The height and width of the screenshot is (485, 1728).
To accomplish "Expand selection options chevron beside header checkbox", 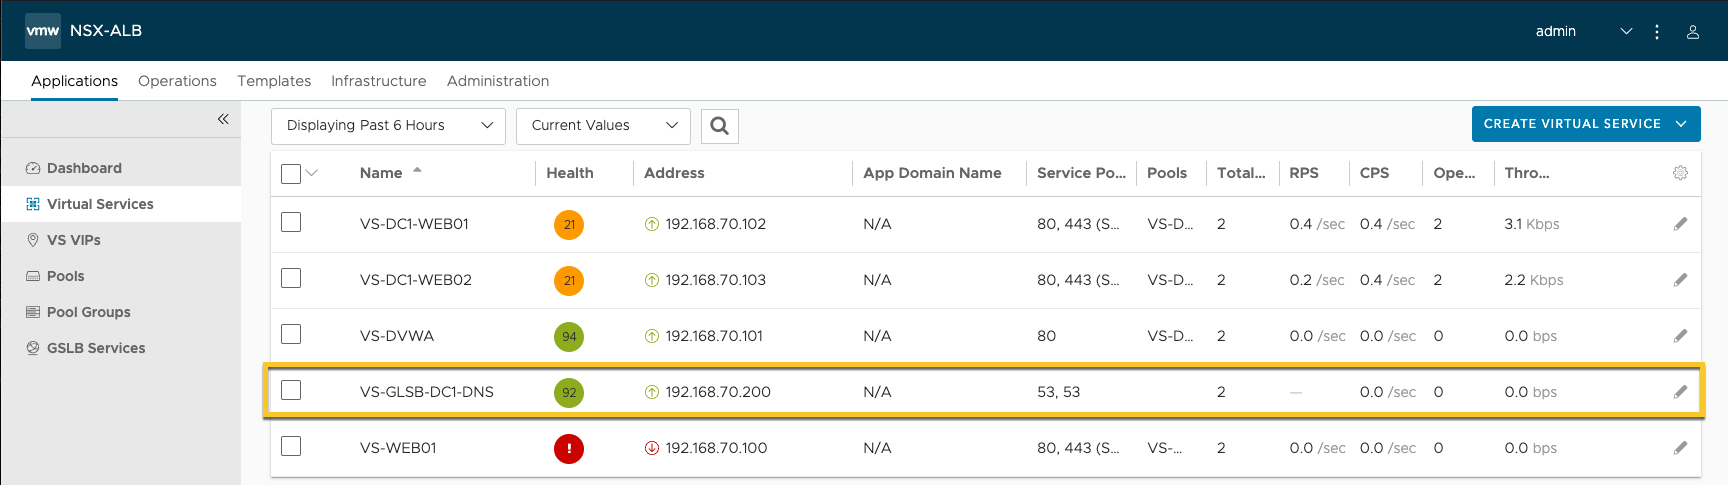I will click(x=312, y=174).
